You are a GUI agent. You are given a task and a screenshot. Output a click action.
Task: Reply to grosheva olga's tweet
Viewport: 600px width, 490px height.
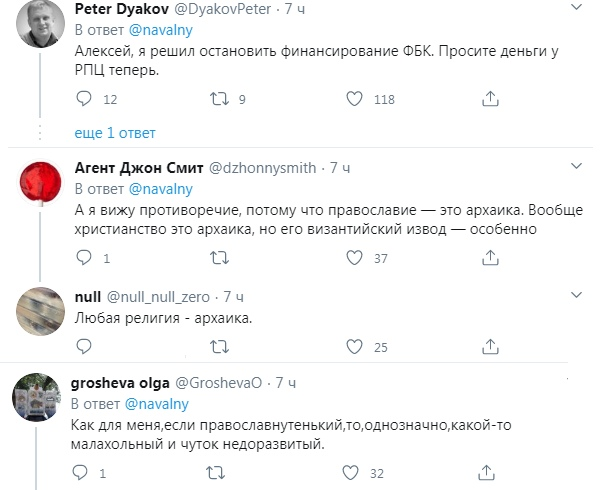coord(85,471)
